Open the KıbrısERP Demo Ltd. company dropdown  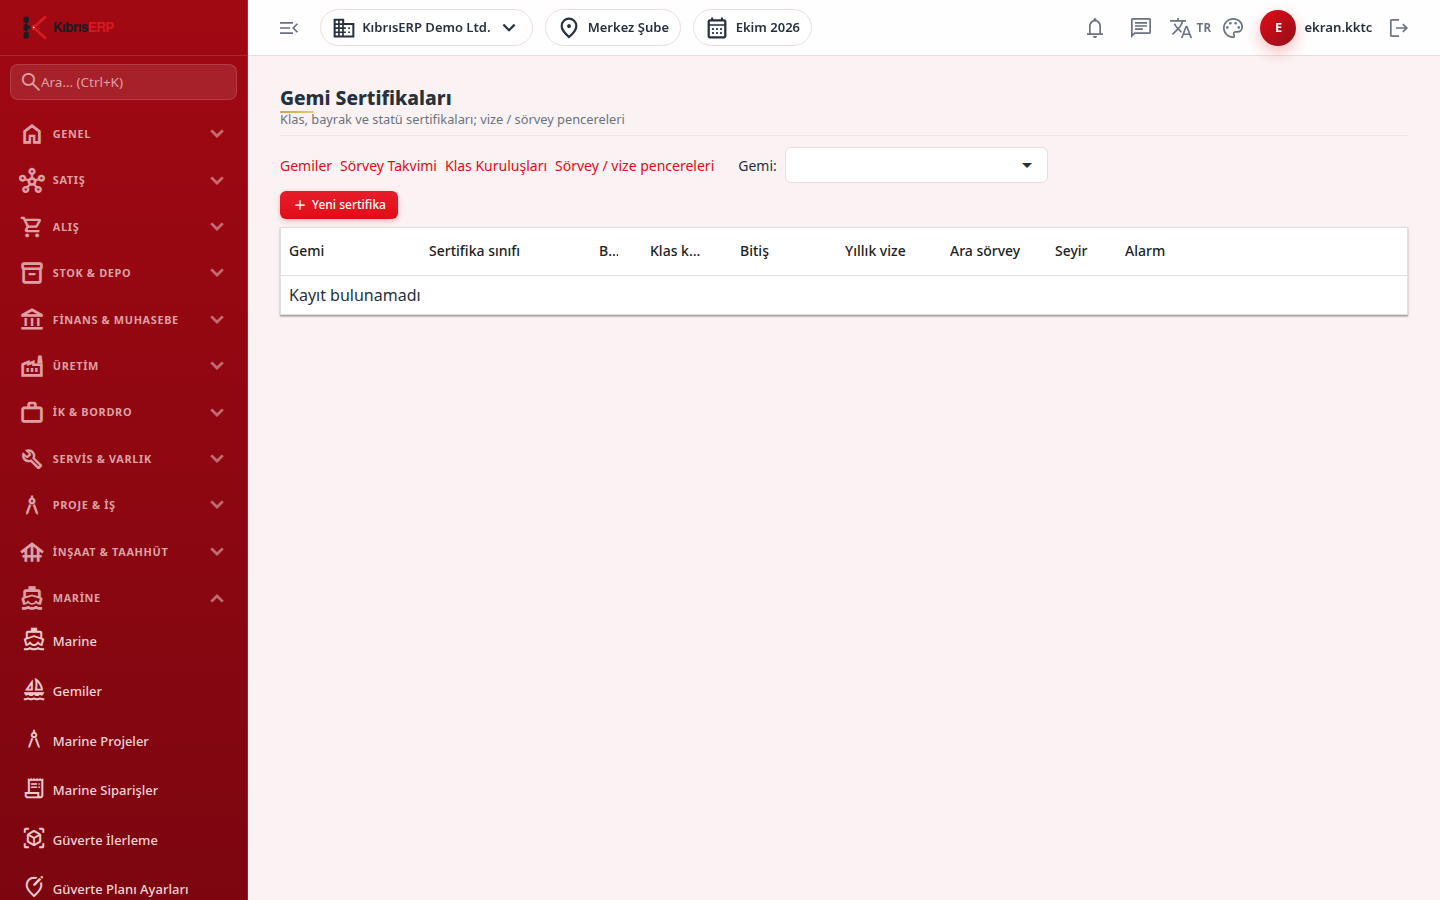point(426,28)
